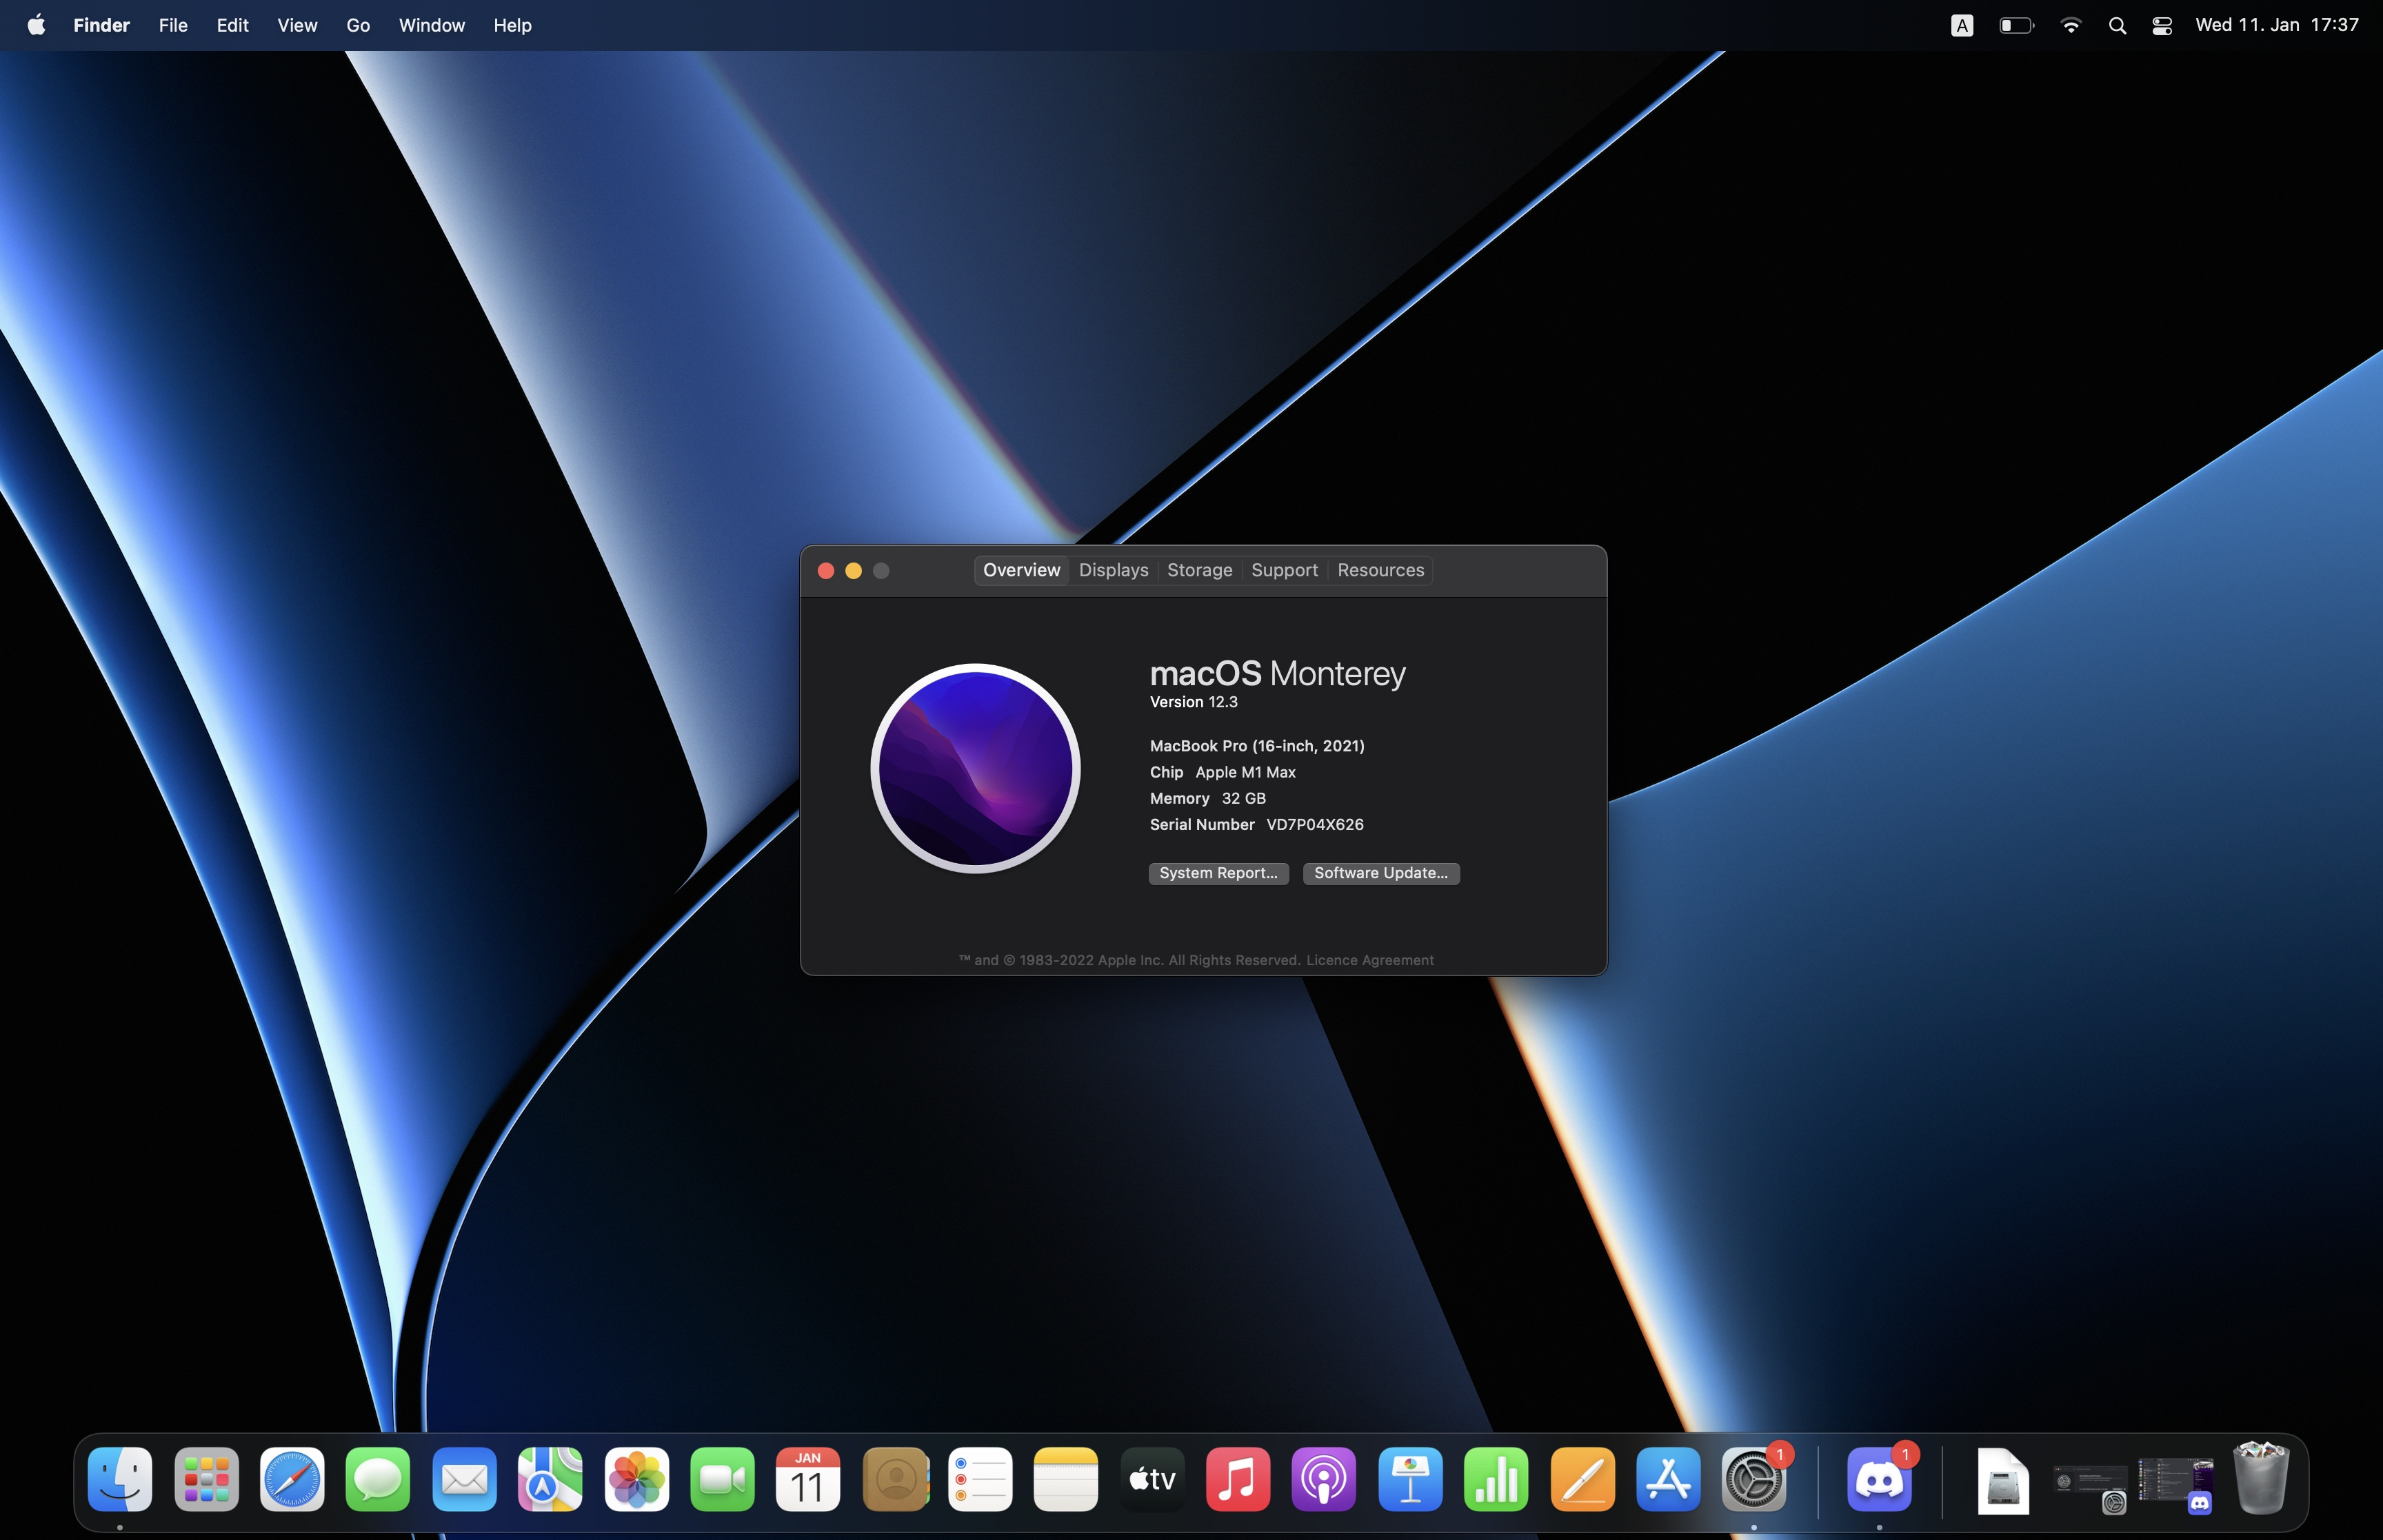This screenshot has width=2383, height=1540.
Task: Click the battery status indicator
Action: coord(2015,26)
